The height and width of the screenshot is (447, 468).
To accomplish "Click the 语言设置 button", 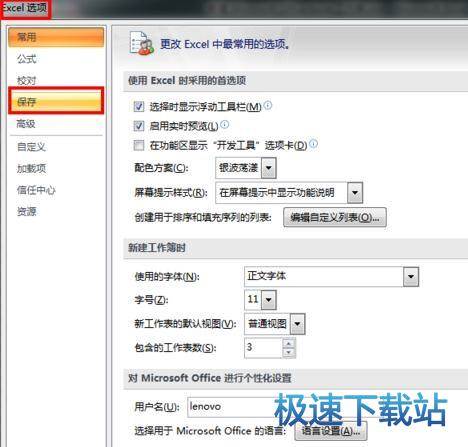I will 331,431.
